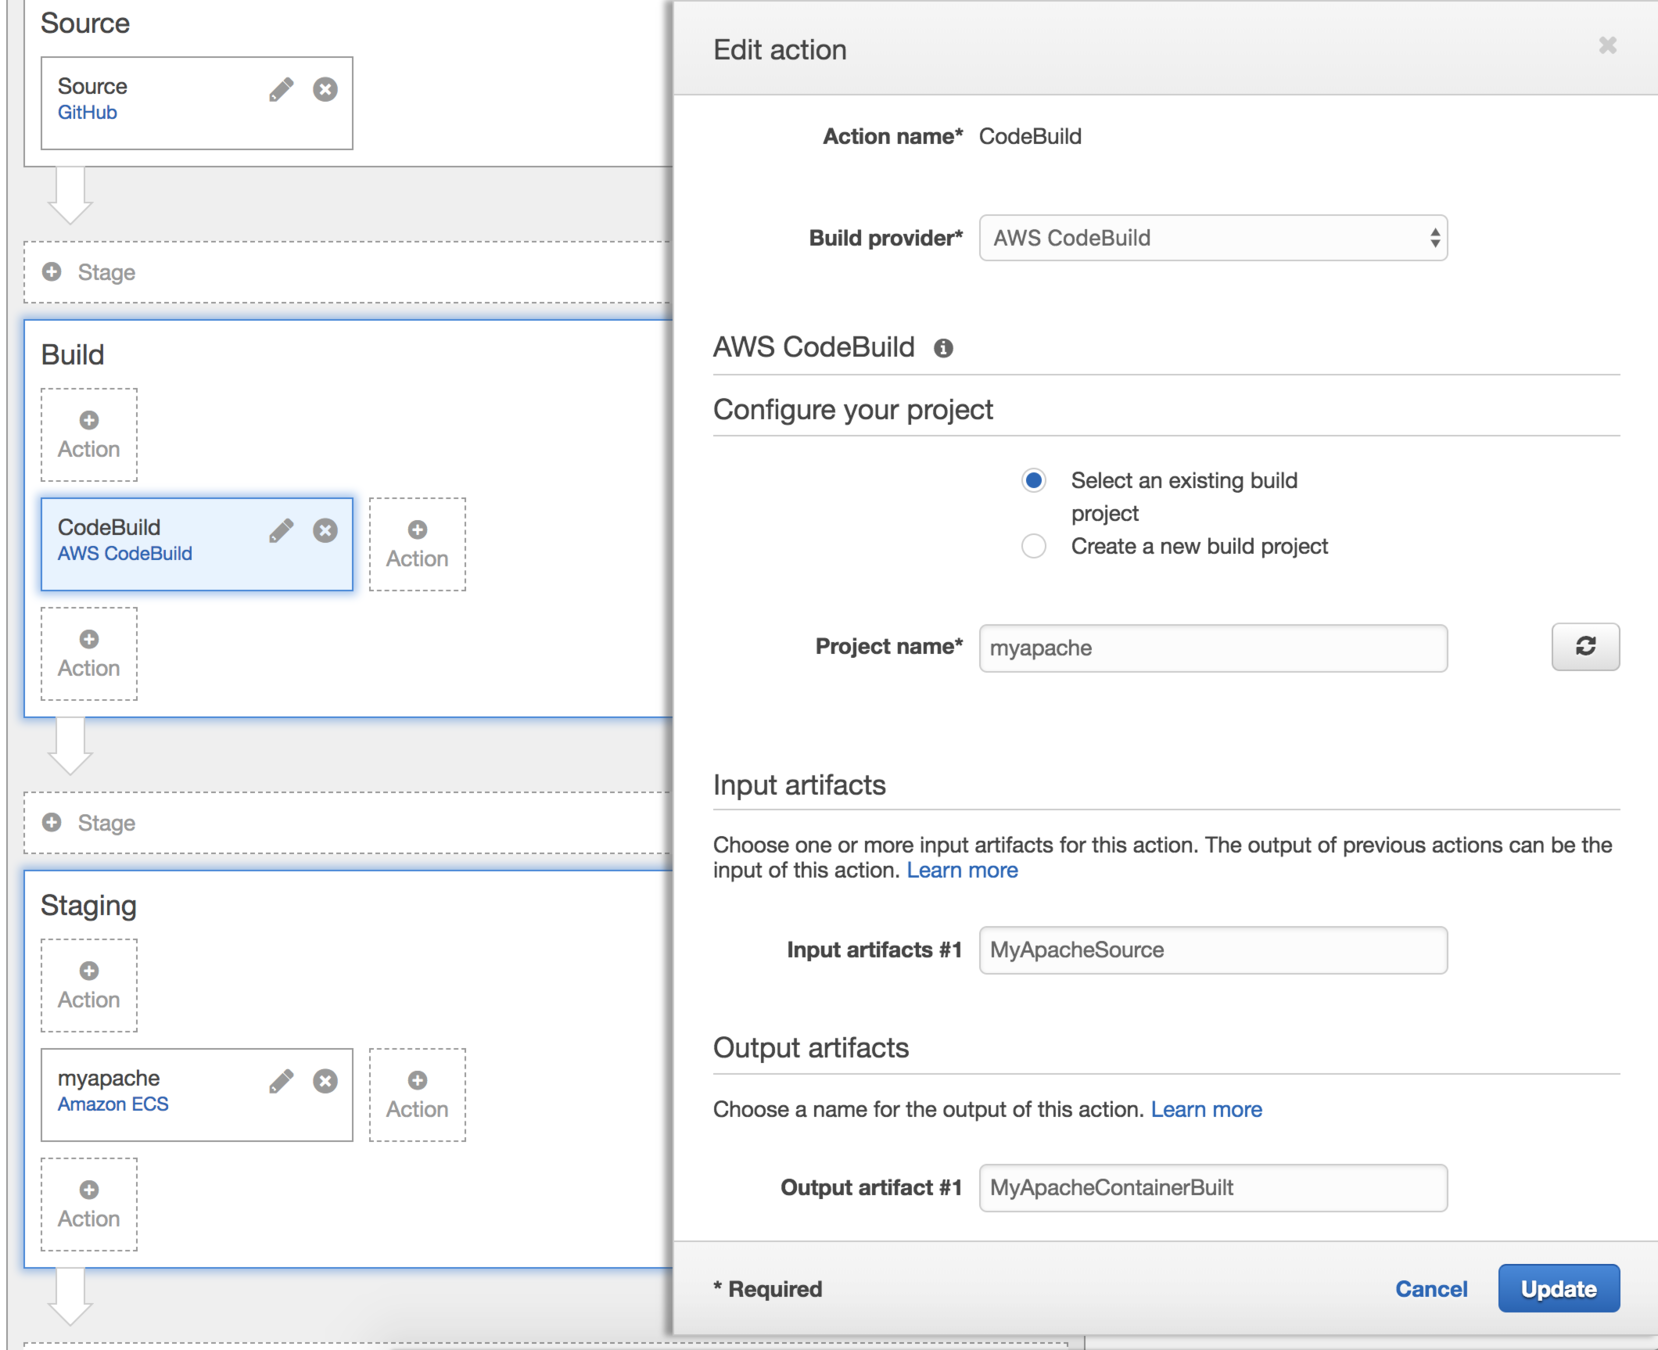Viewport: 1658px width, 1350px height.
Task: Add Action above CodeBuild in Build stage
Action: click(x=89, y=435)
